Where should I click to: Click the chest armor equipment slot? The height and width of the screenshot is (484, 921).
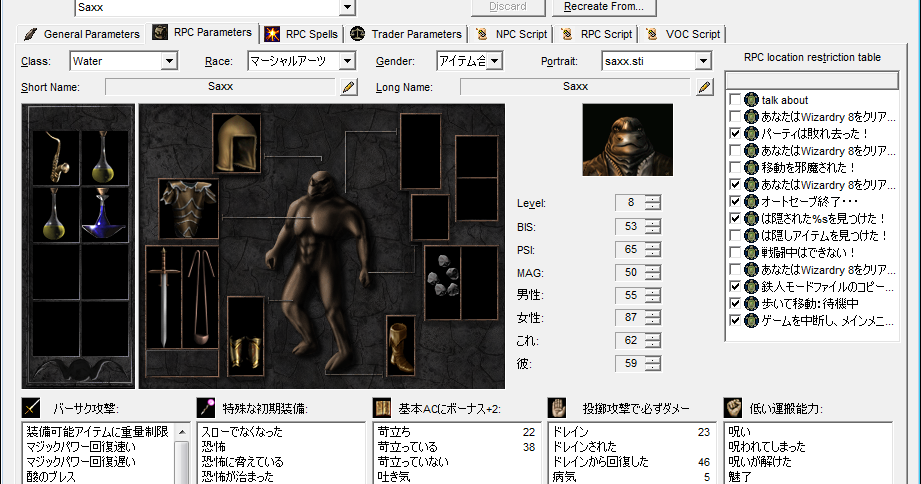tap(189, 209)
